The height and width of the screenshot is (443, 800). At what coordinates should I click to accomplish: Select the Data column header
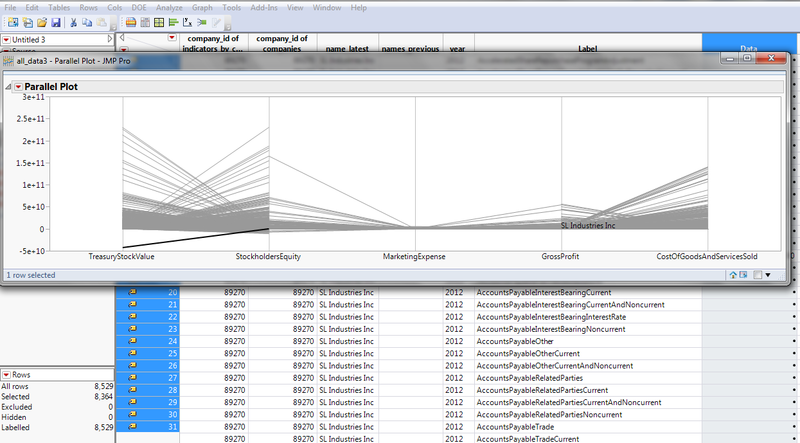pos(748,43)
